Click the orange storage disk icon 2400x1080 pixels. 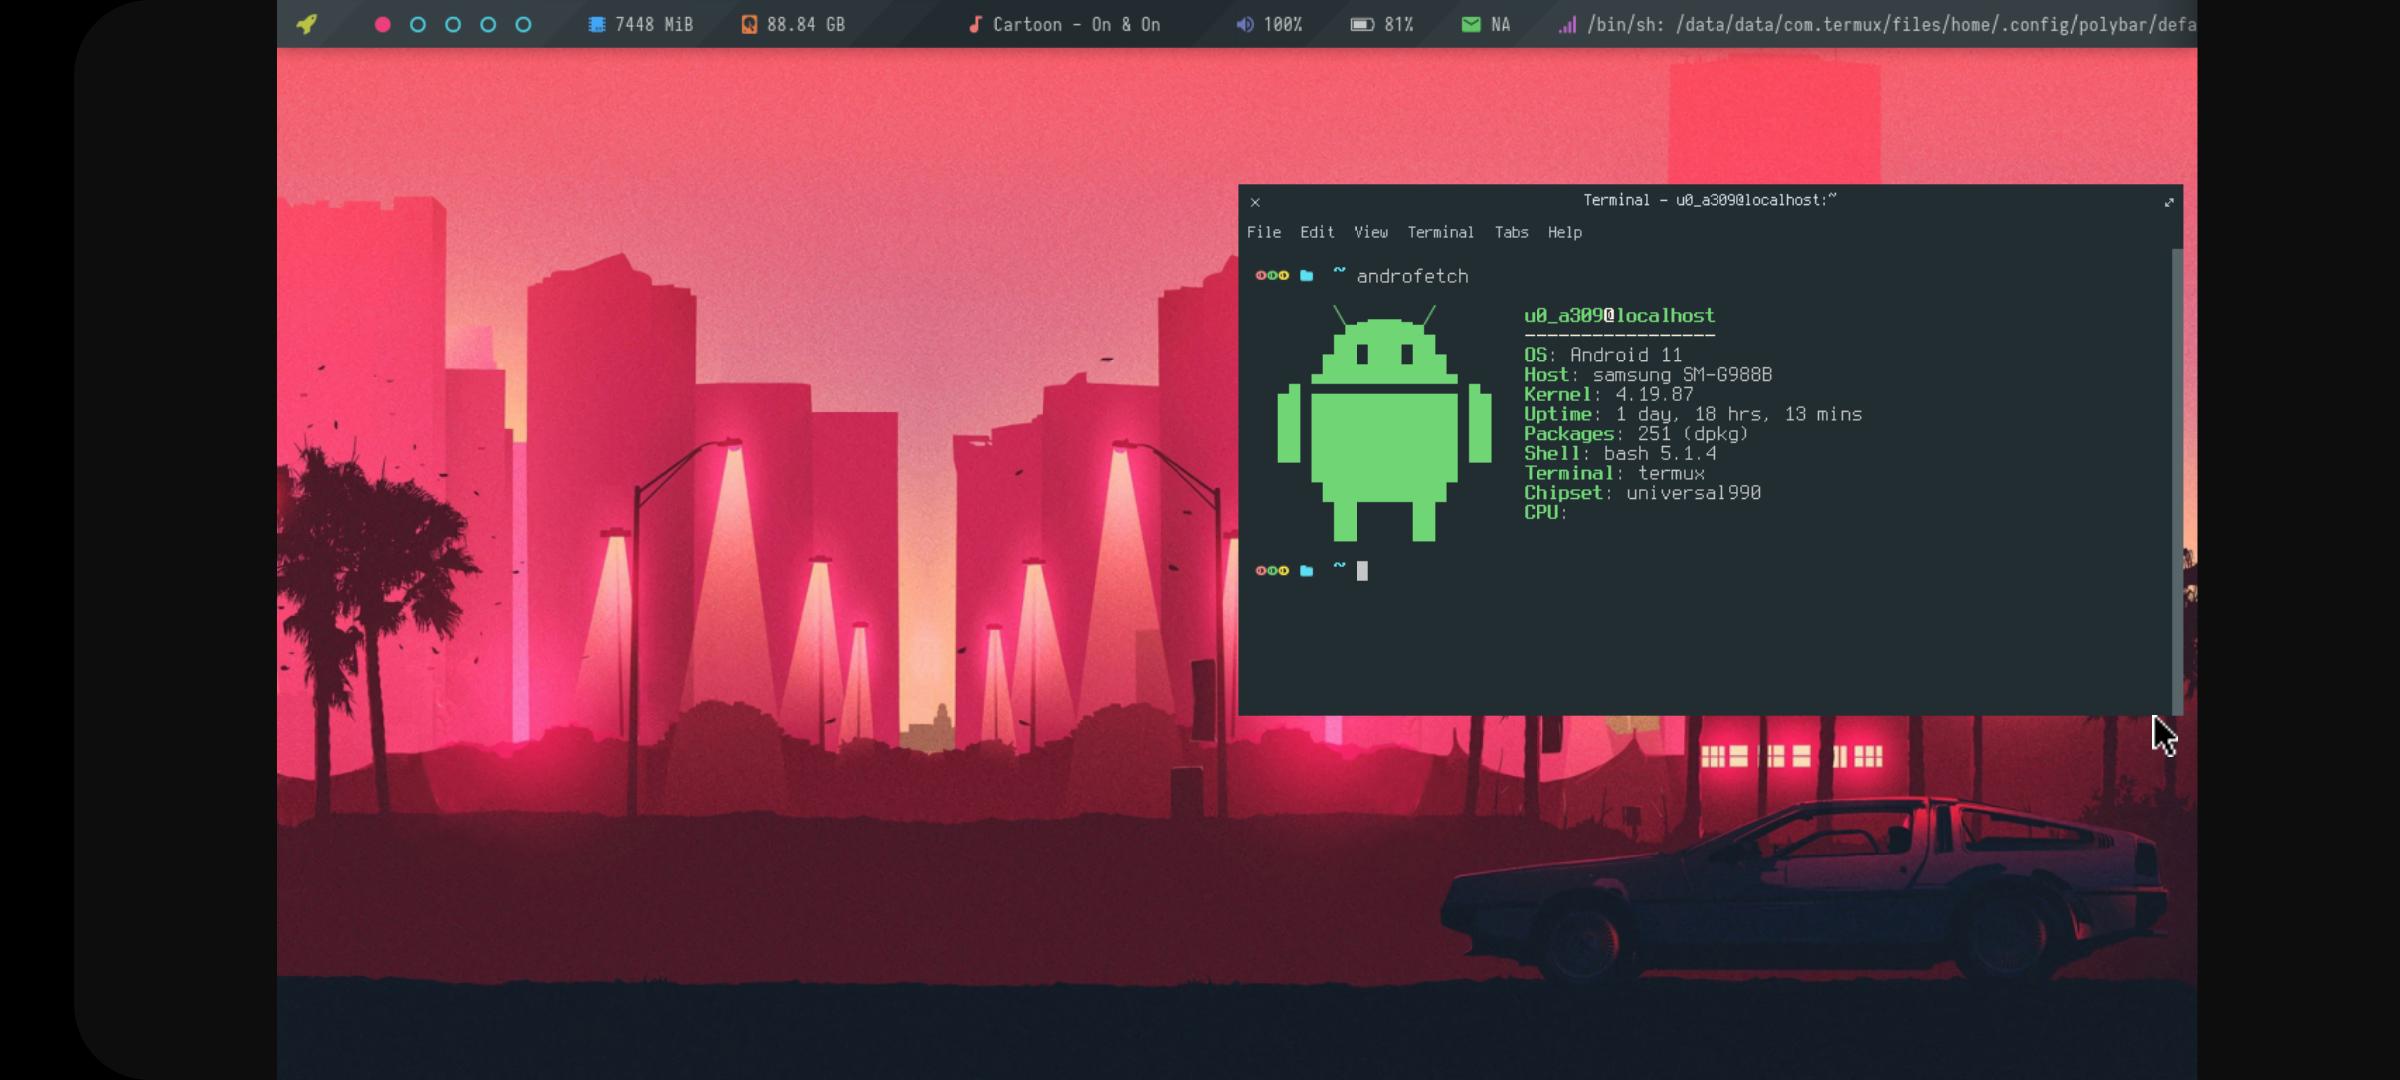click(x=748, y=23)
